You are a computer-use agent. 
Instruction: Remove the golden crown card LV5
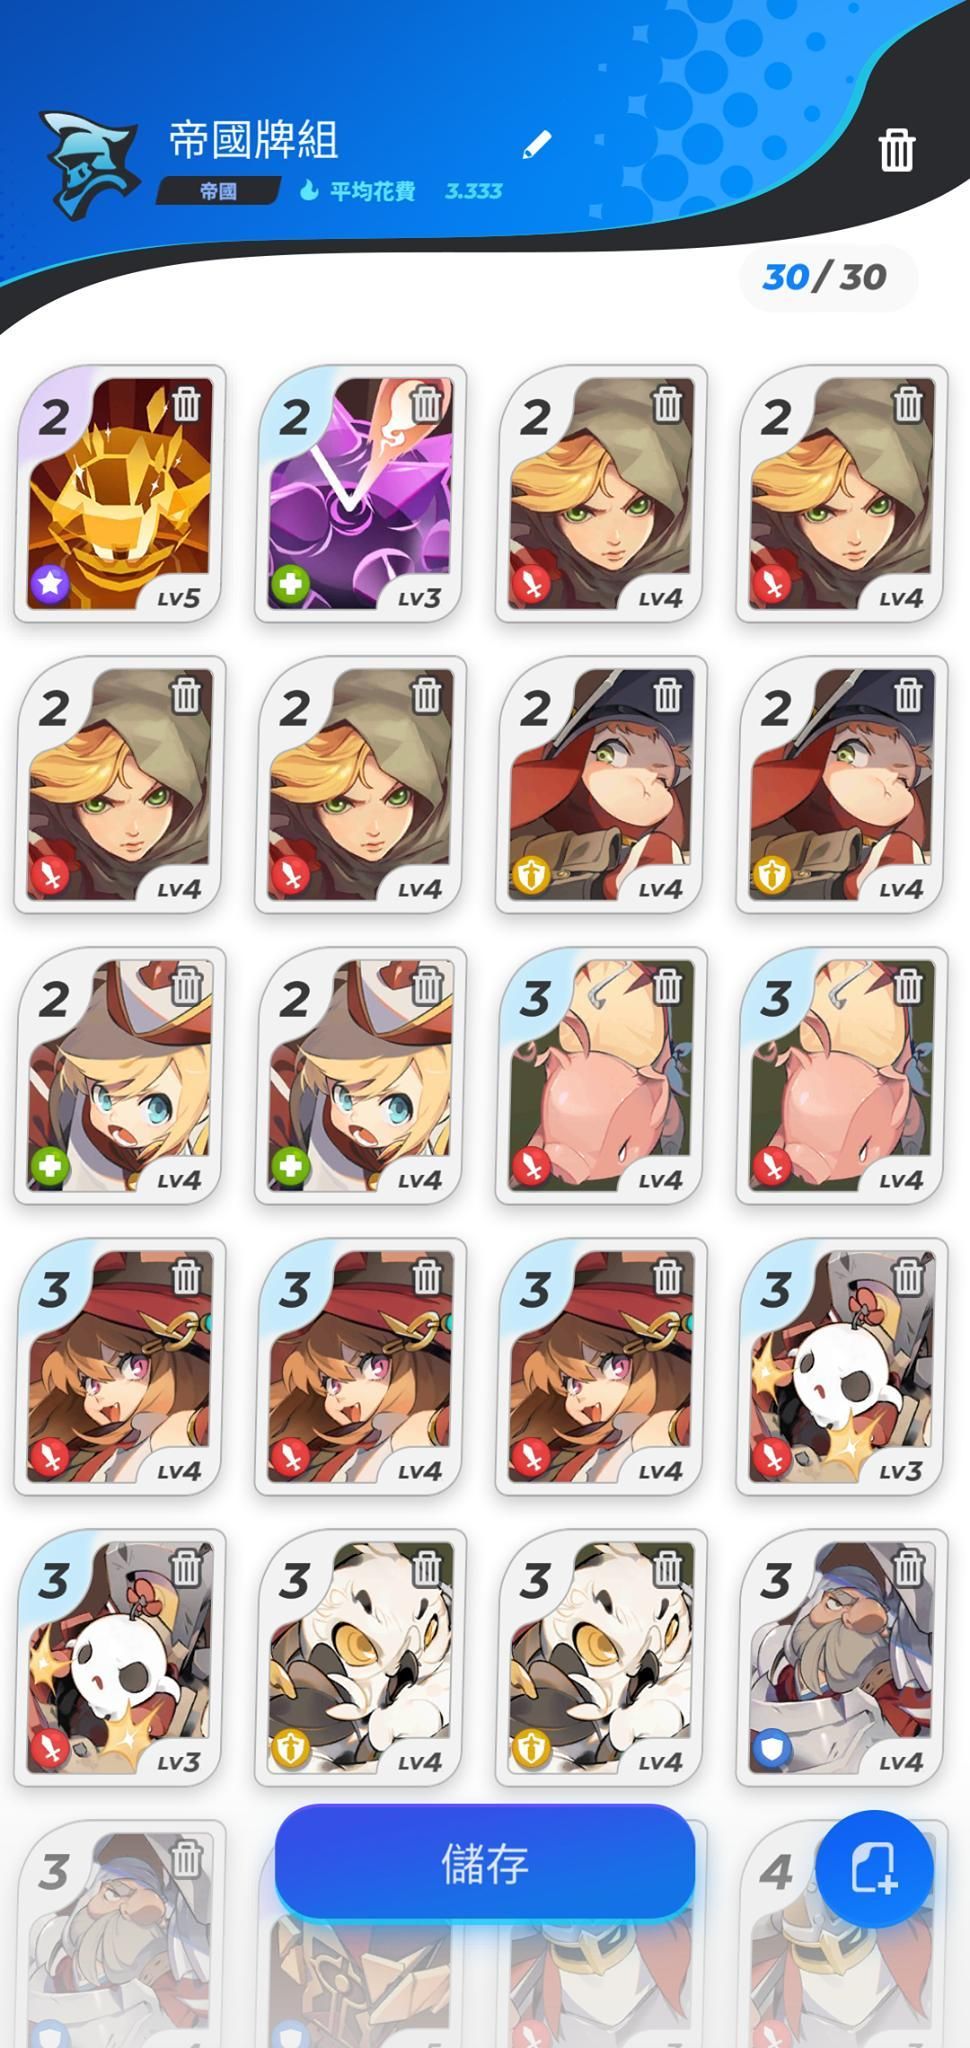click(x=186, y=404)
